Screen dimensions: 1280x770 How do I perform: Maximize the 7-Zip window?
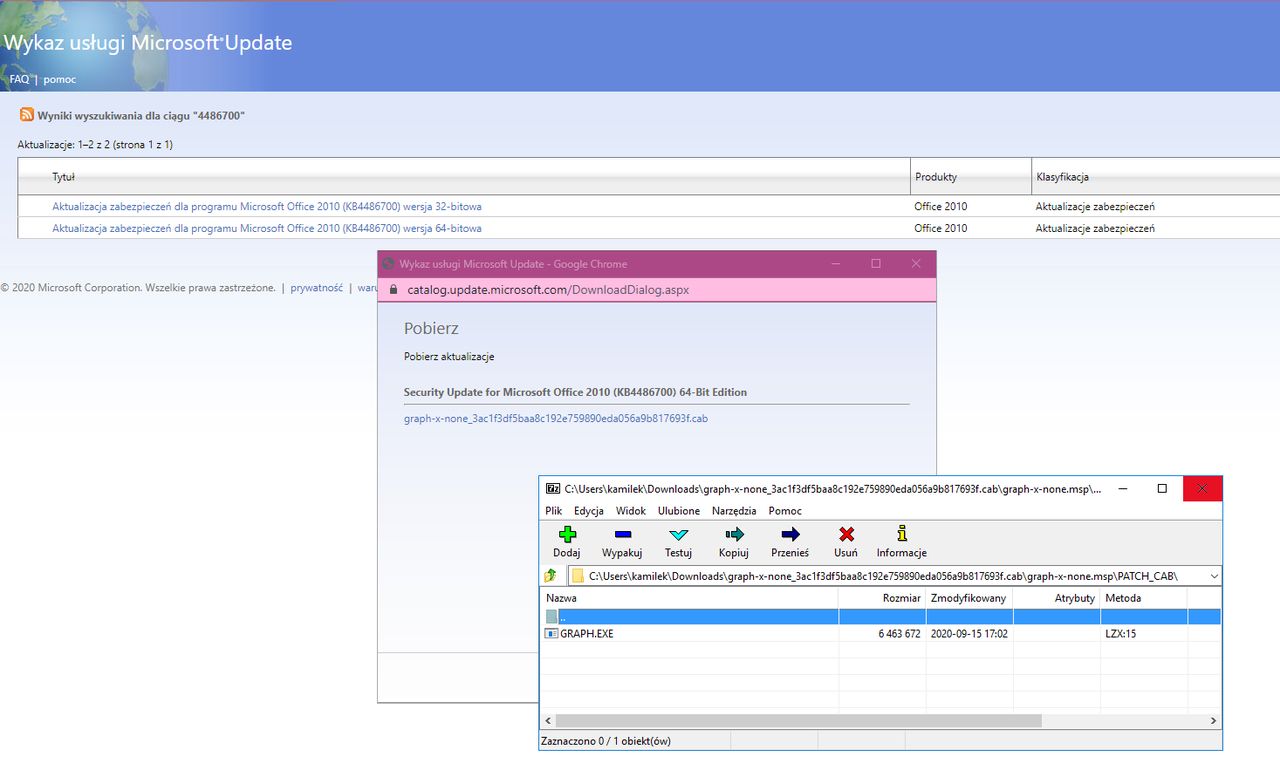coord(1162,489)
